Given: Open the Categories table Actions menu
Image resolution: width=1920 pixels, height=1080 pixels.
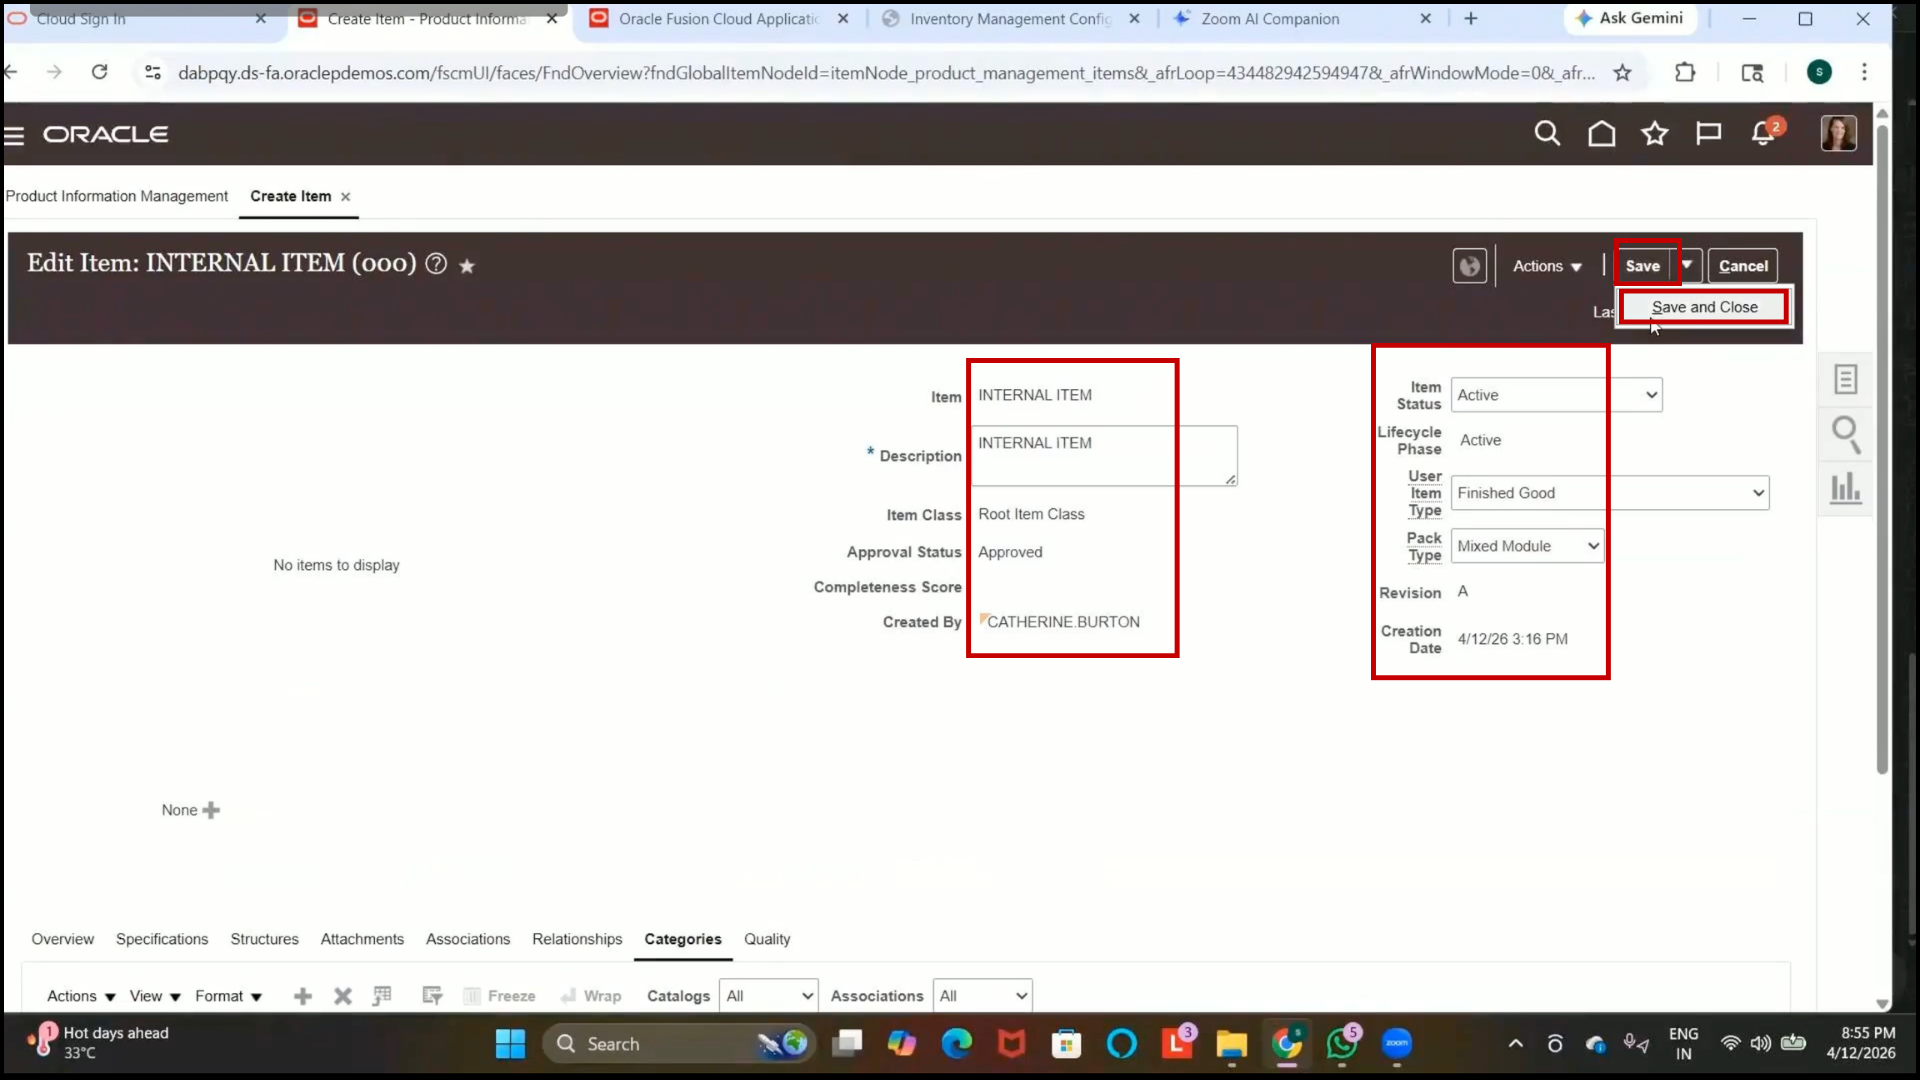Looking at the screenshot, I should pos(81,996).
